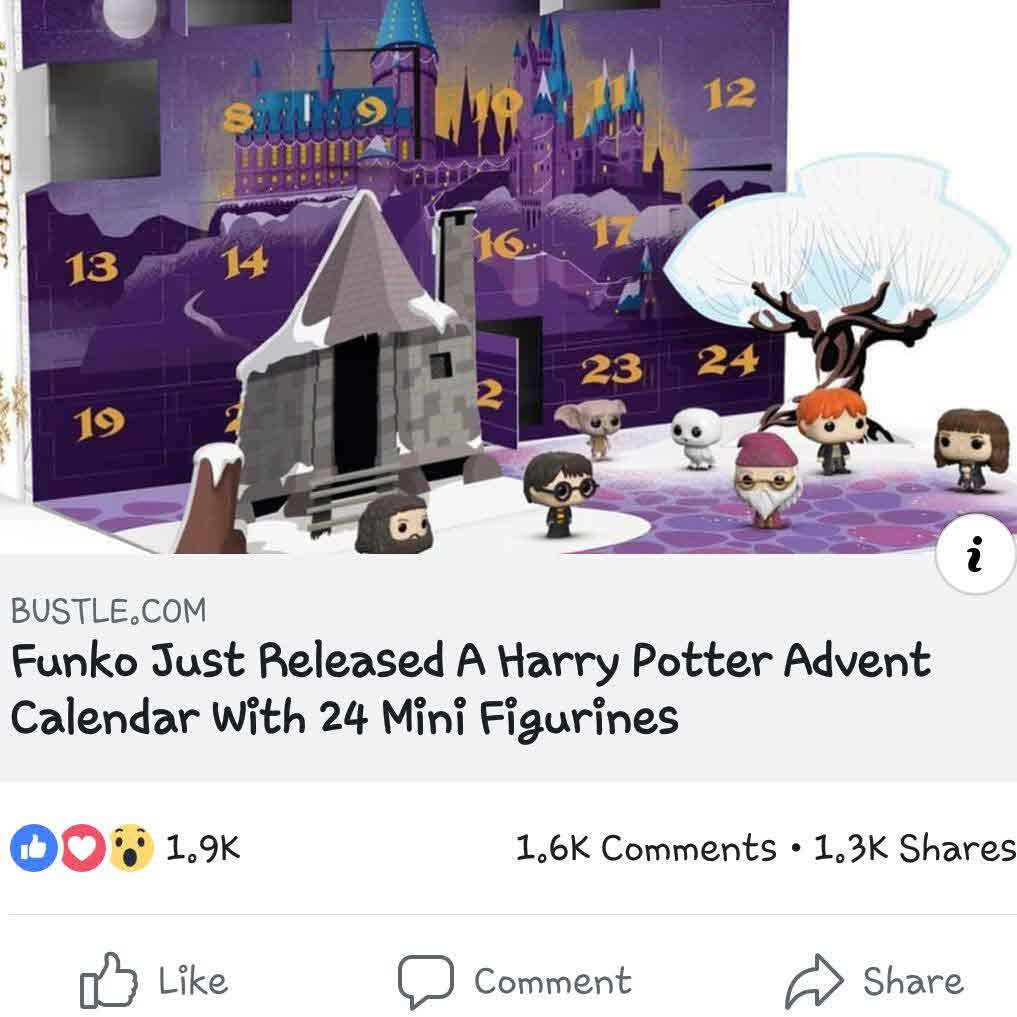The image size is (1017, 1017).
Task: Open the 1.3K Shares list
Action: (915, 848)
